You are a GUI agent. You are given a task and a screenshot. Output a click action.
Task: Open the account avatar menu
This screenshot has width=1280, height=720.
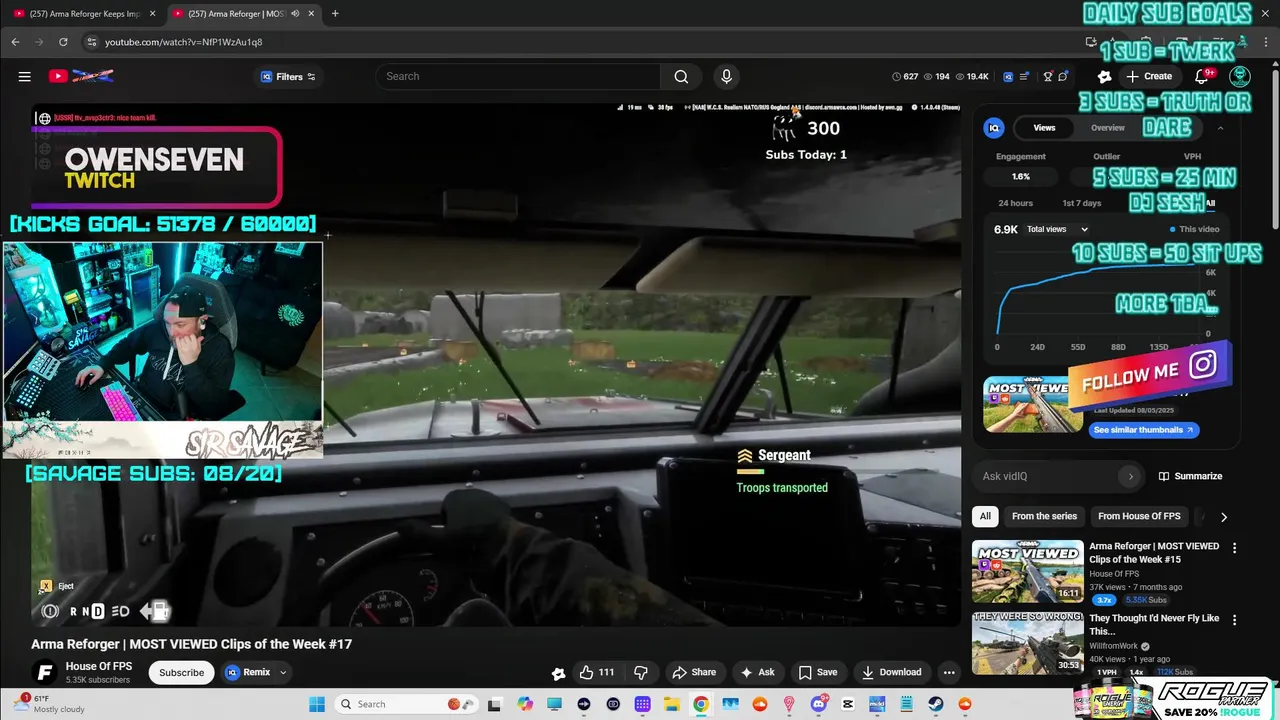click(x=1240, y=76)
